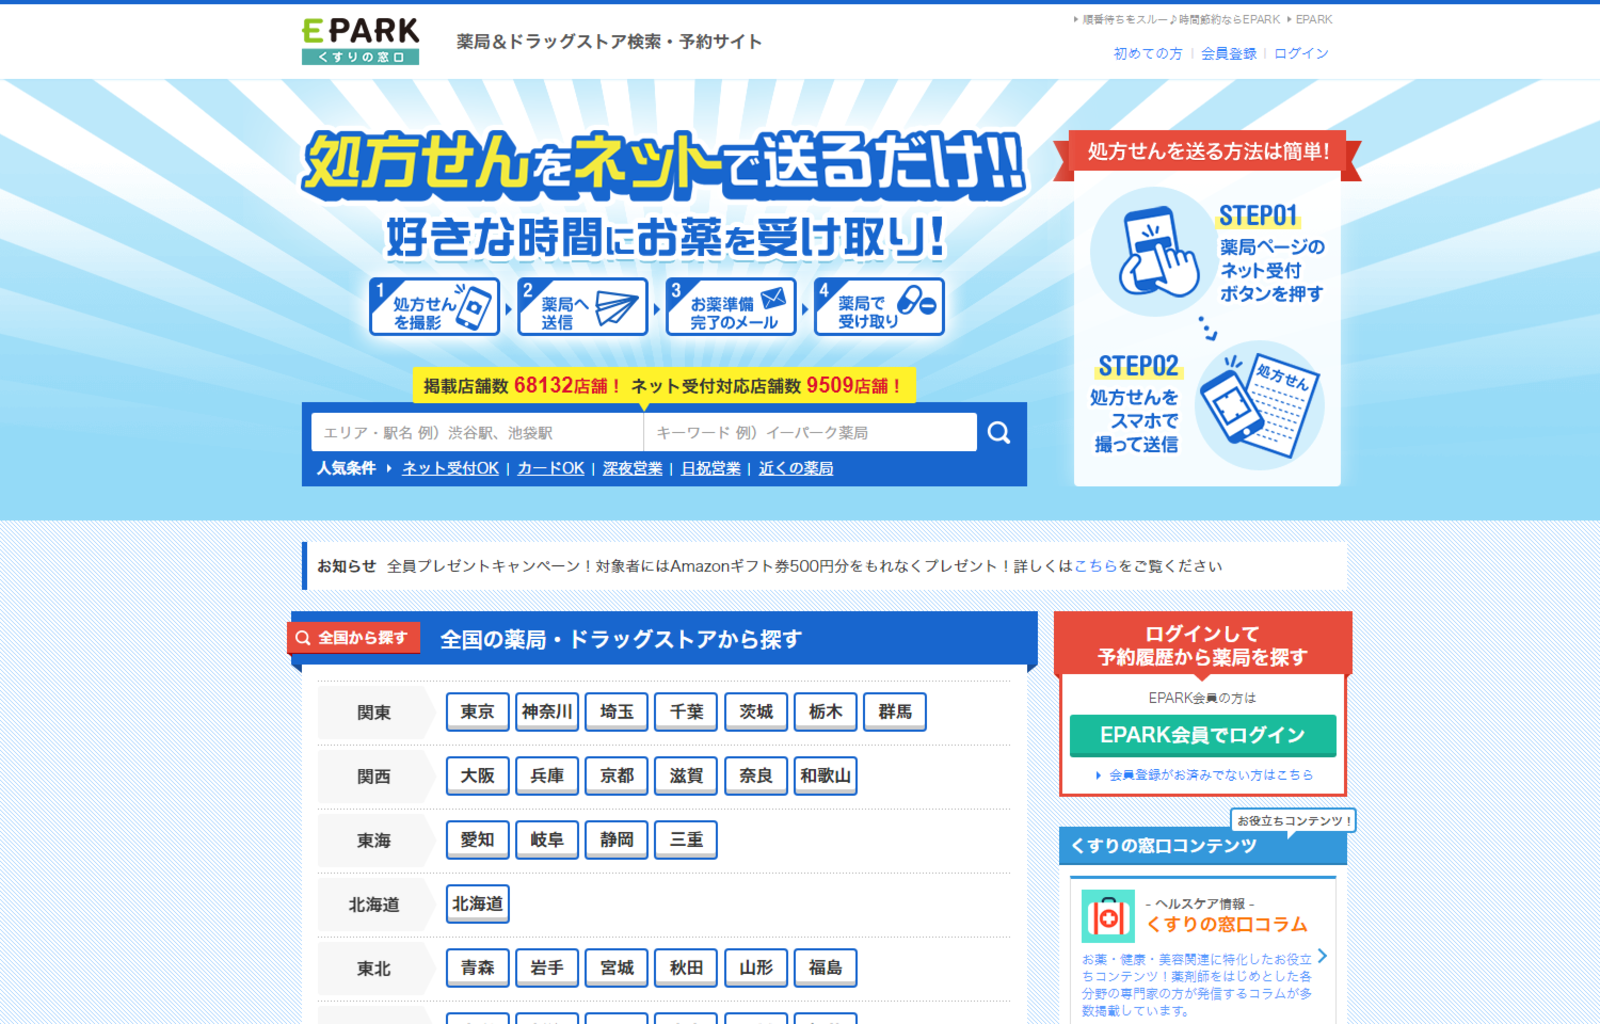The image size is (1600, 1024).
Task: Click the ログイン header link
Action: tap(1301, 54)
